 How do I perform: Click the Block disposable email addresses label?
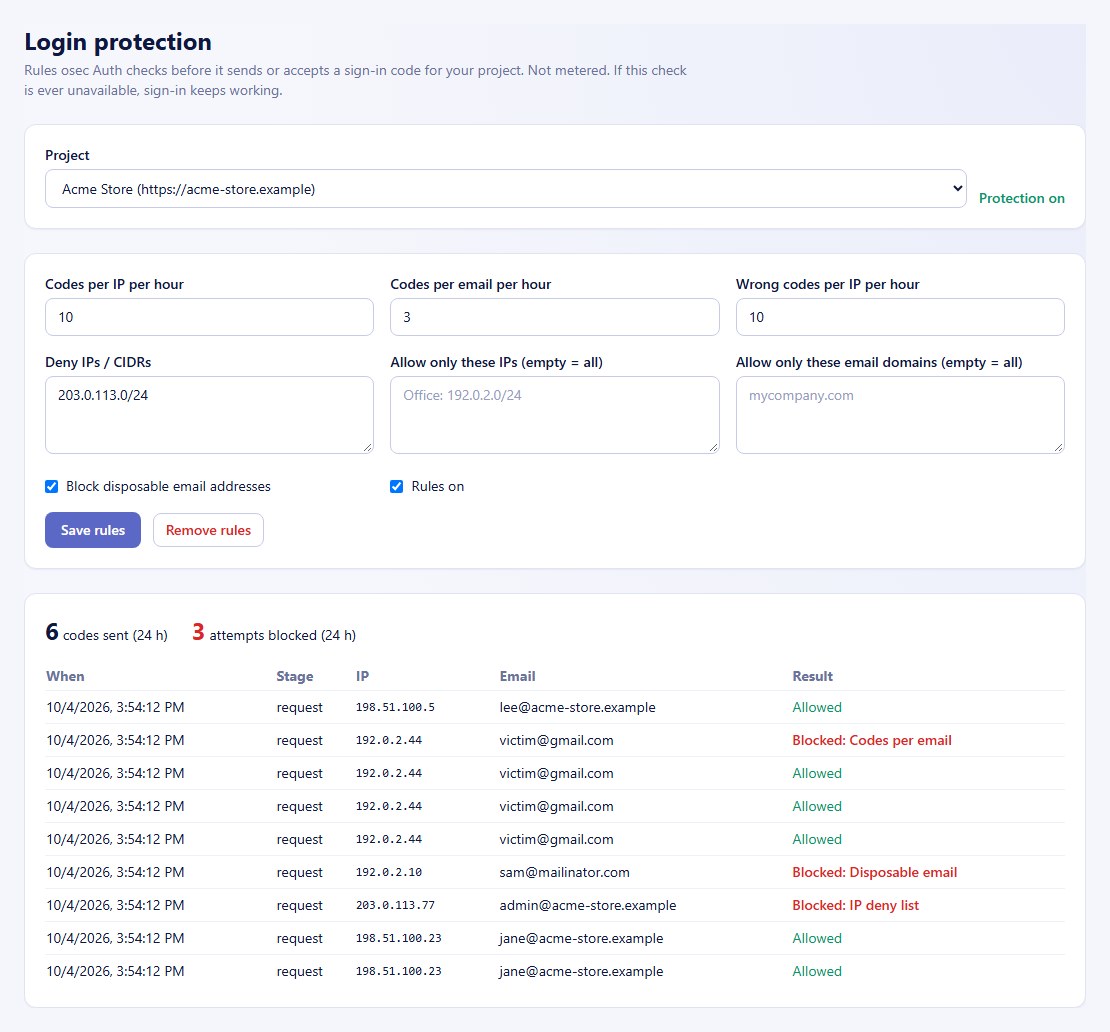[168, 486]
